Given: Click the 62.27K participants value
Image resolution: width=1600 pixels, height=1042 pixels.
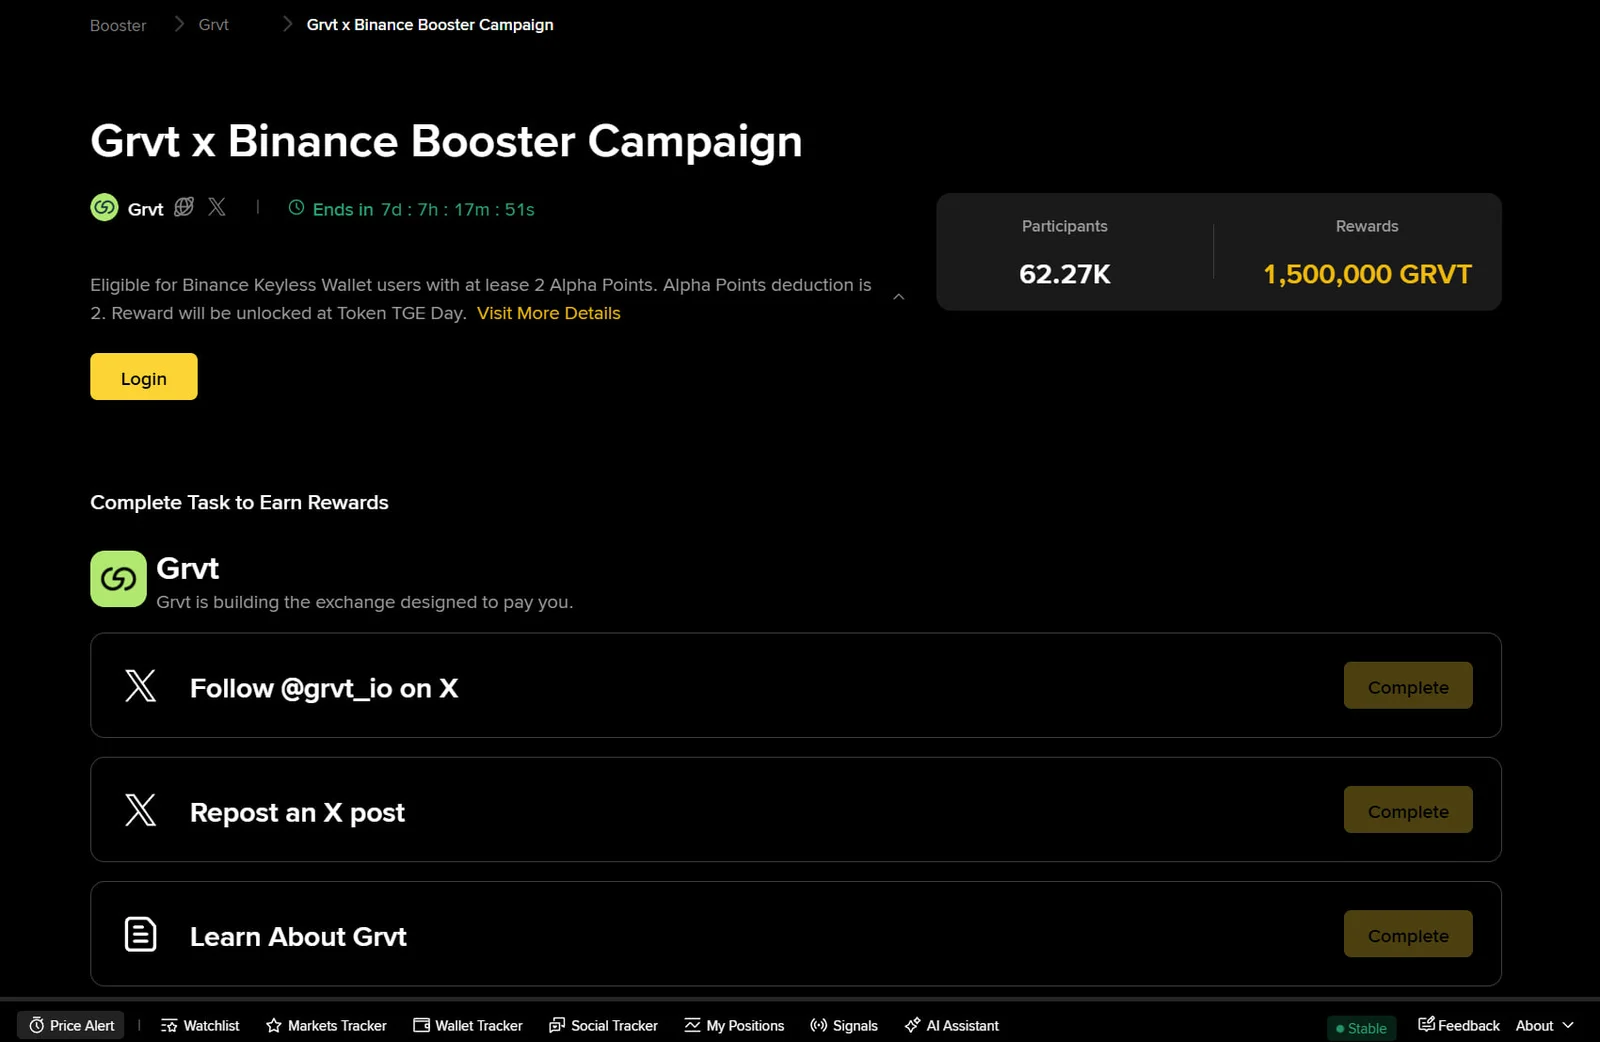Looking at the screenshot, I should click(x=1065, y=274).
